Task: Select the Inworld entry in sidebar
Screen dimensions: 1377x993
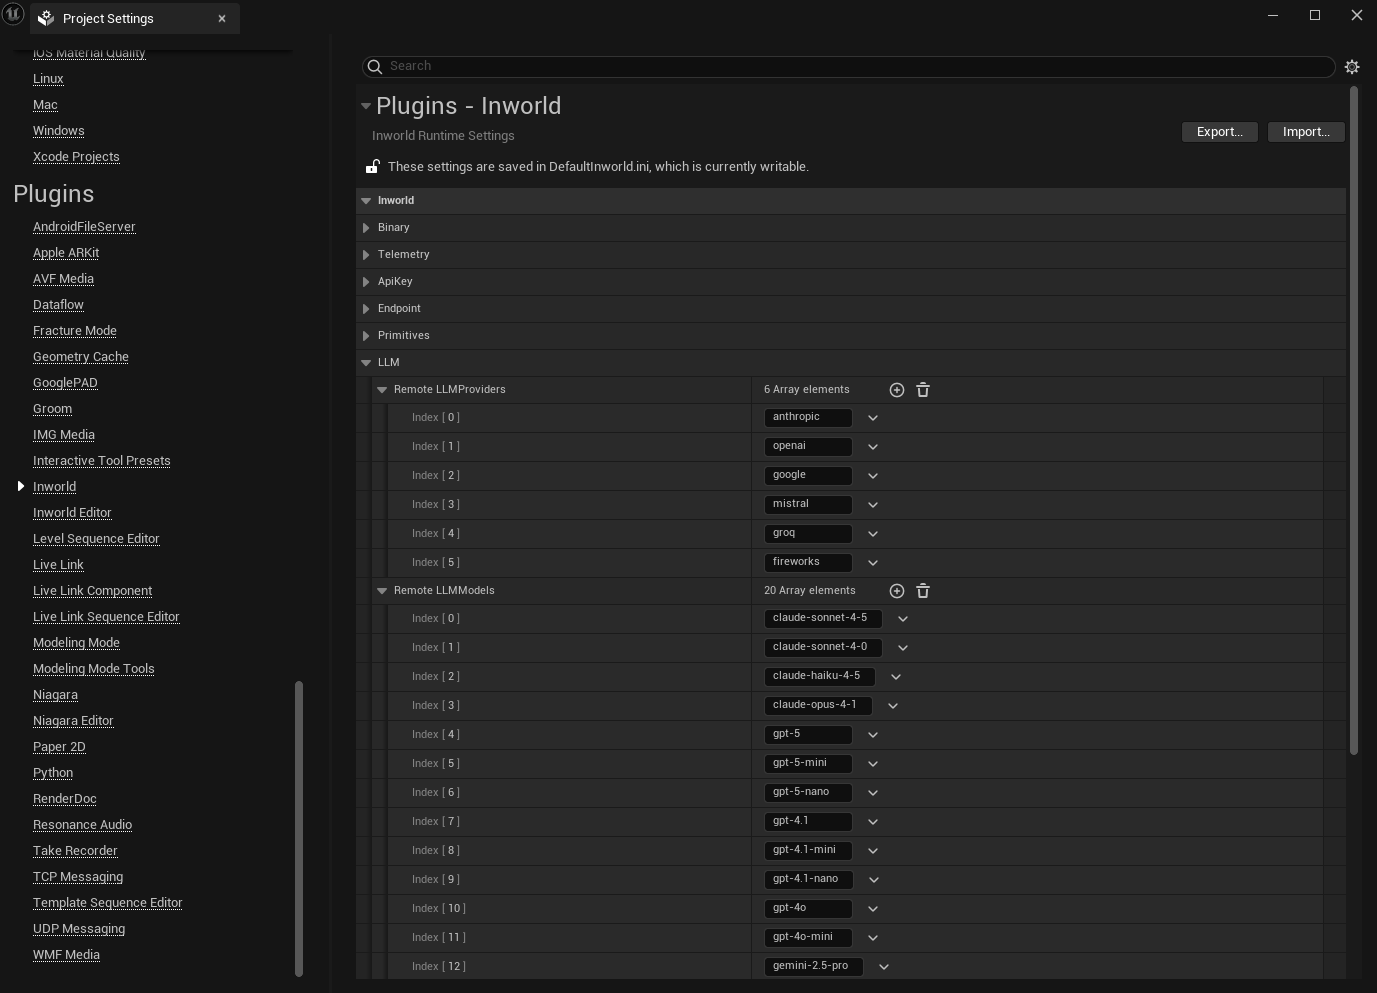Action: [54, 487]
